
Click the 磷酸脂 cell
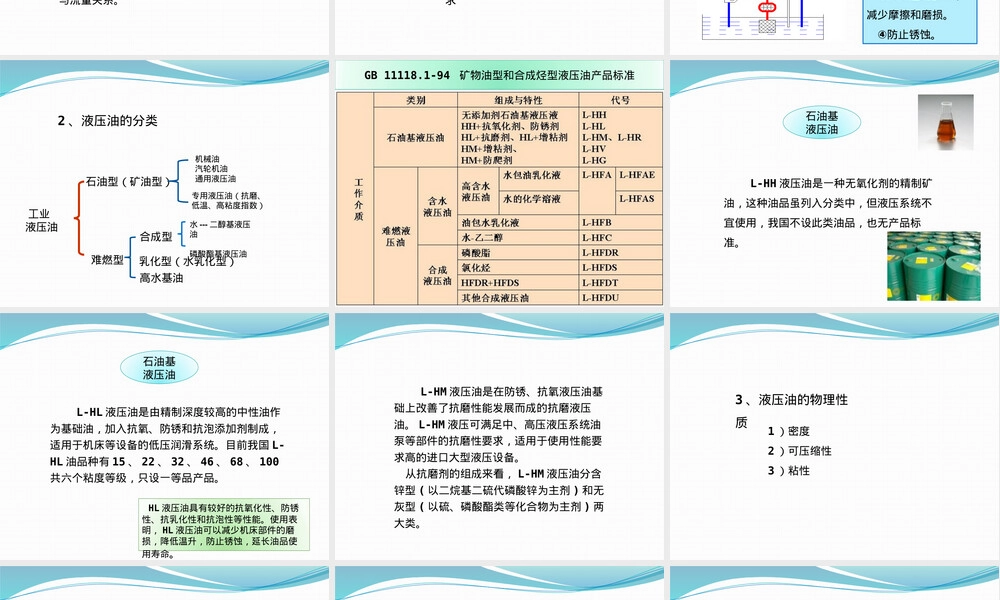coord(518,252)
